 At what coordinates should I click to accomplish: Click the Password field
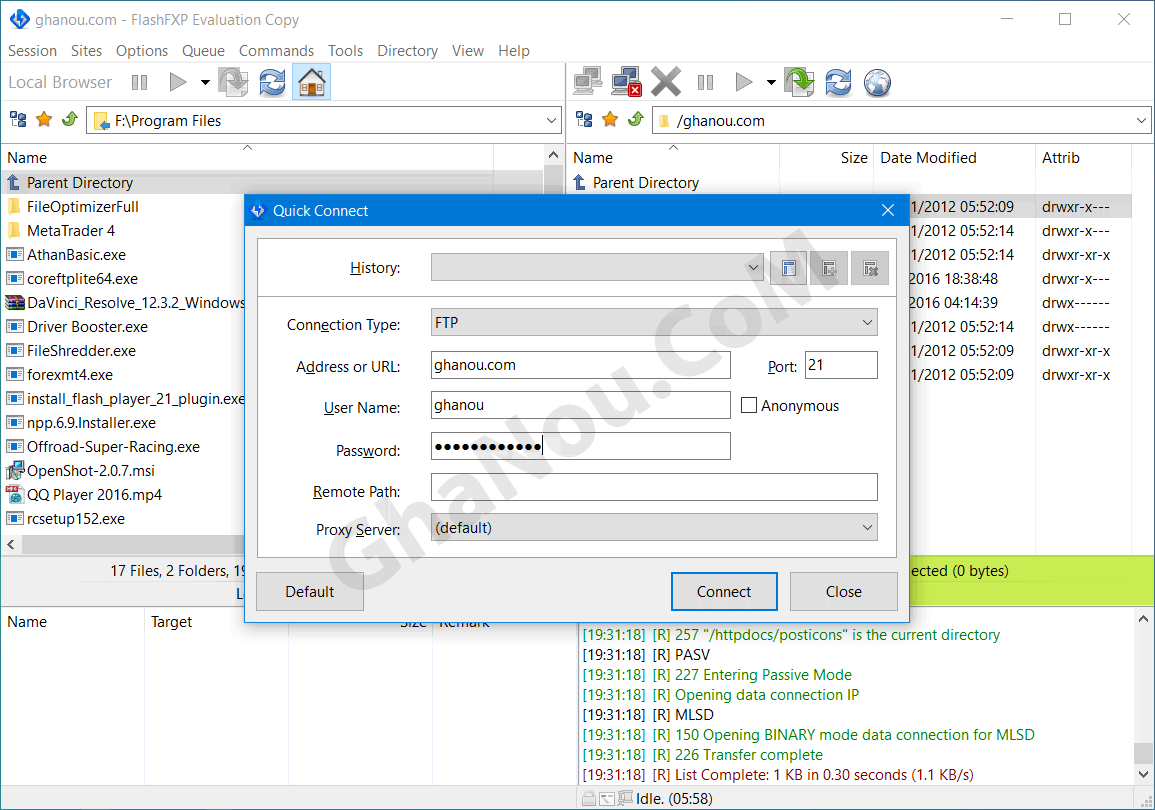[x=580, y=446]
